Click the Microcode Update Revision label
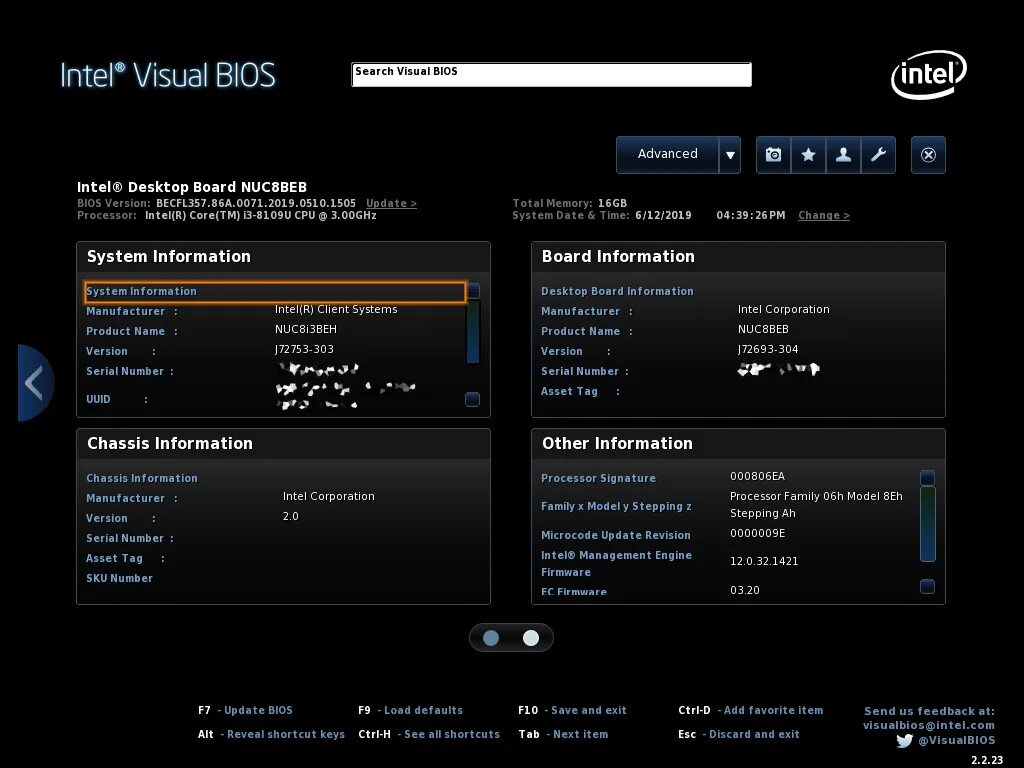Viewport: 1024px width, 768px height. 616,535
